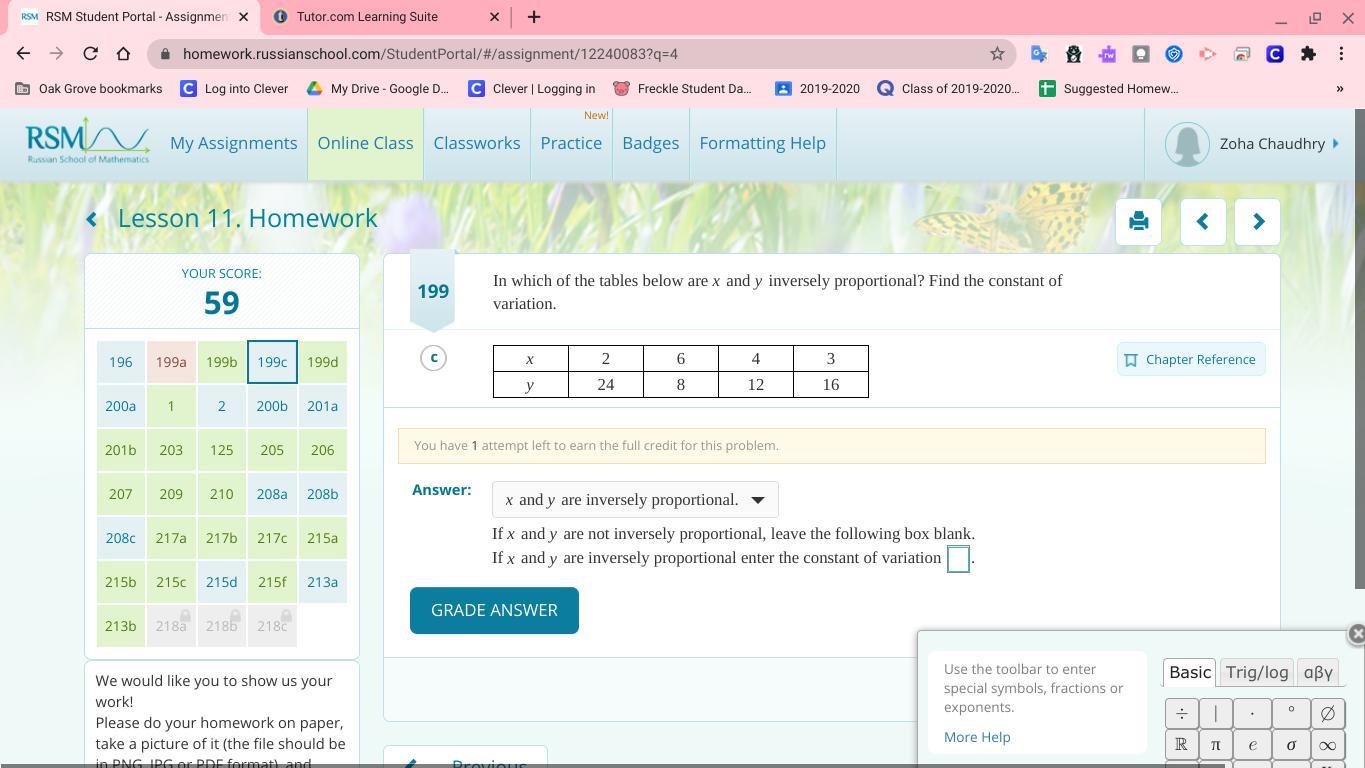Open the inversely proportional answer dropdown

(x=635, y=500)
